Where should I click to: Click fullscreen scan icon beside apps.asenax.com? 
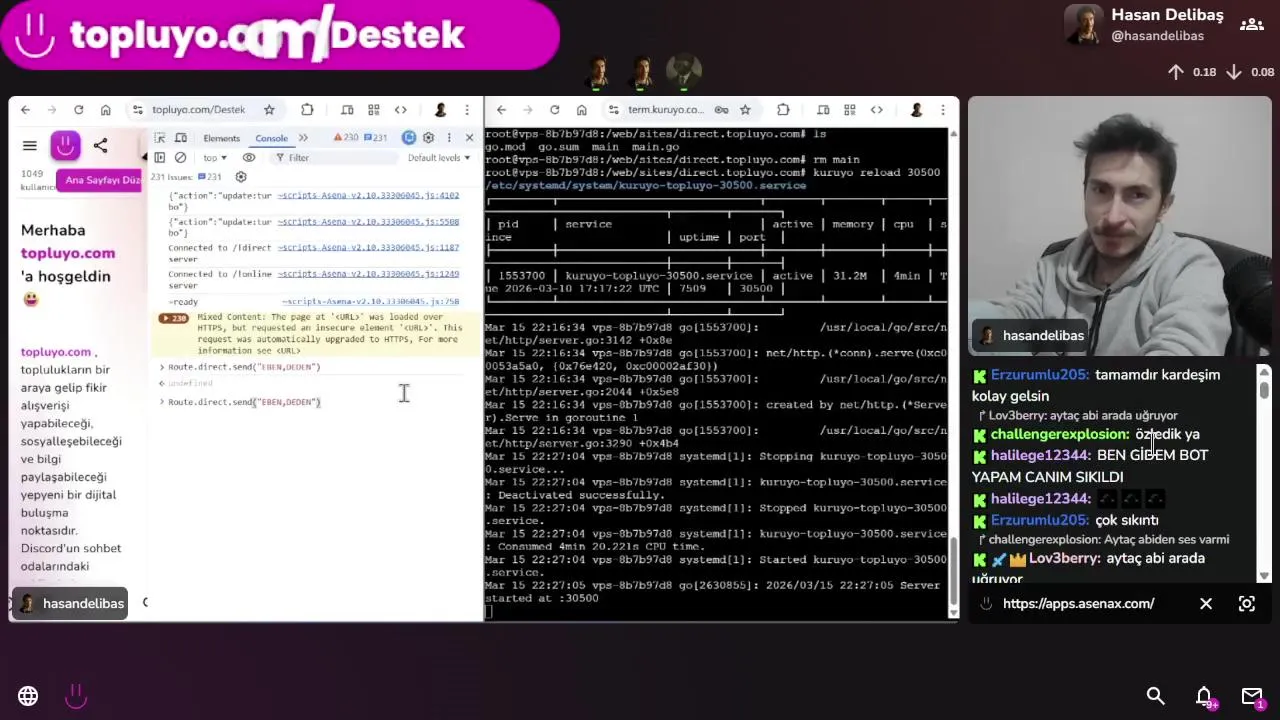(x=1247, y=603)
